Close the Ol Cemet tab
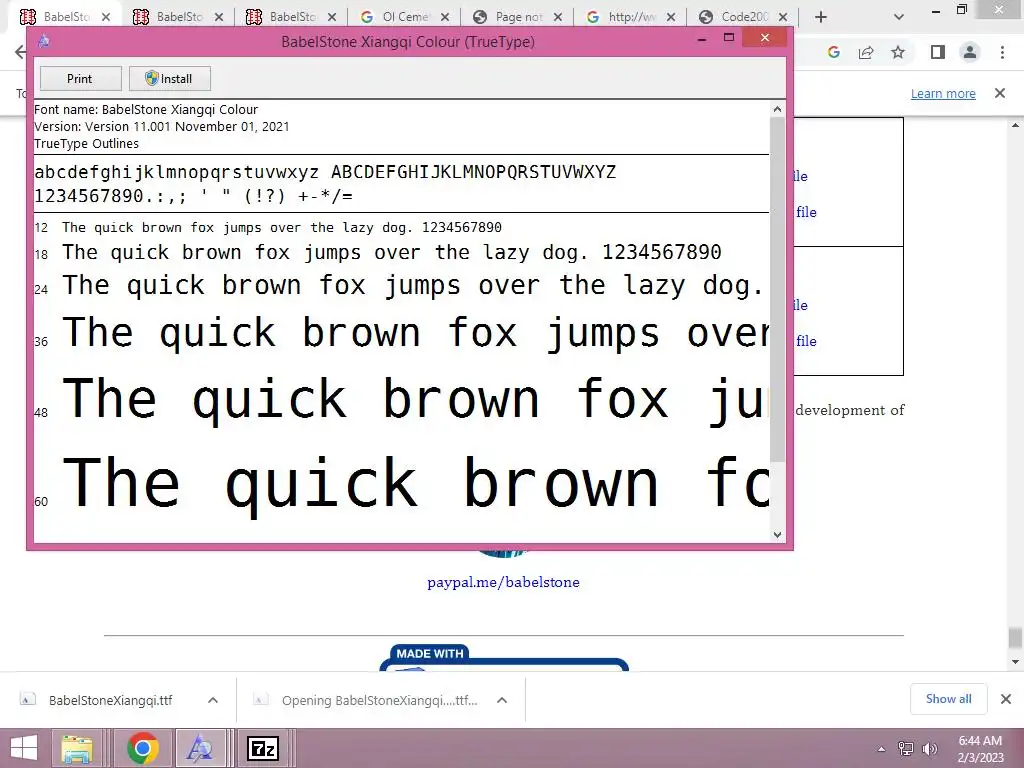The image size is (1024, 768). tap(445, 17)
